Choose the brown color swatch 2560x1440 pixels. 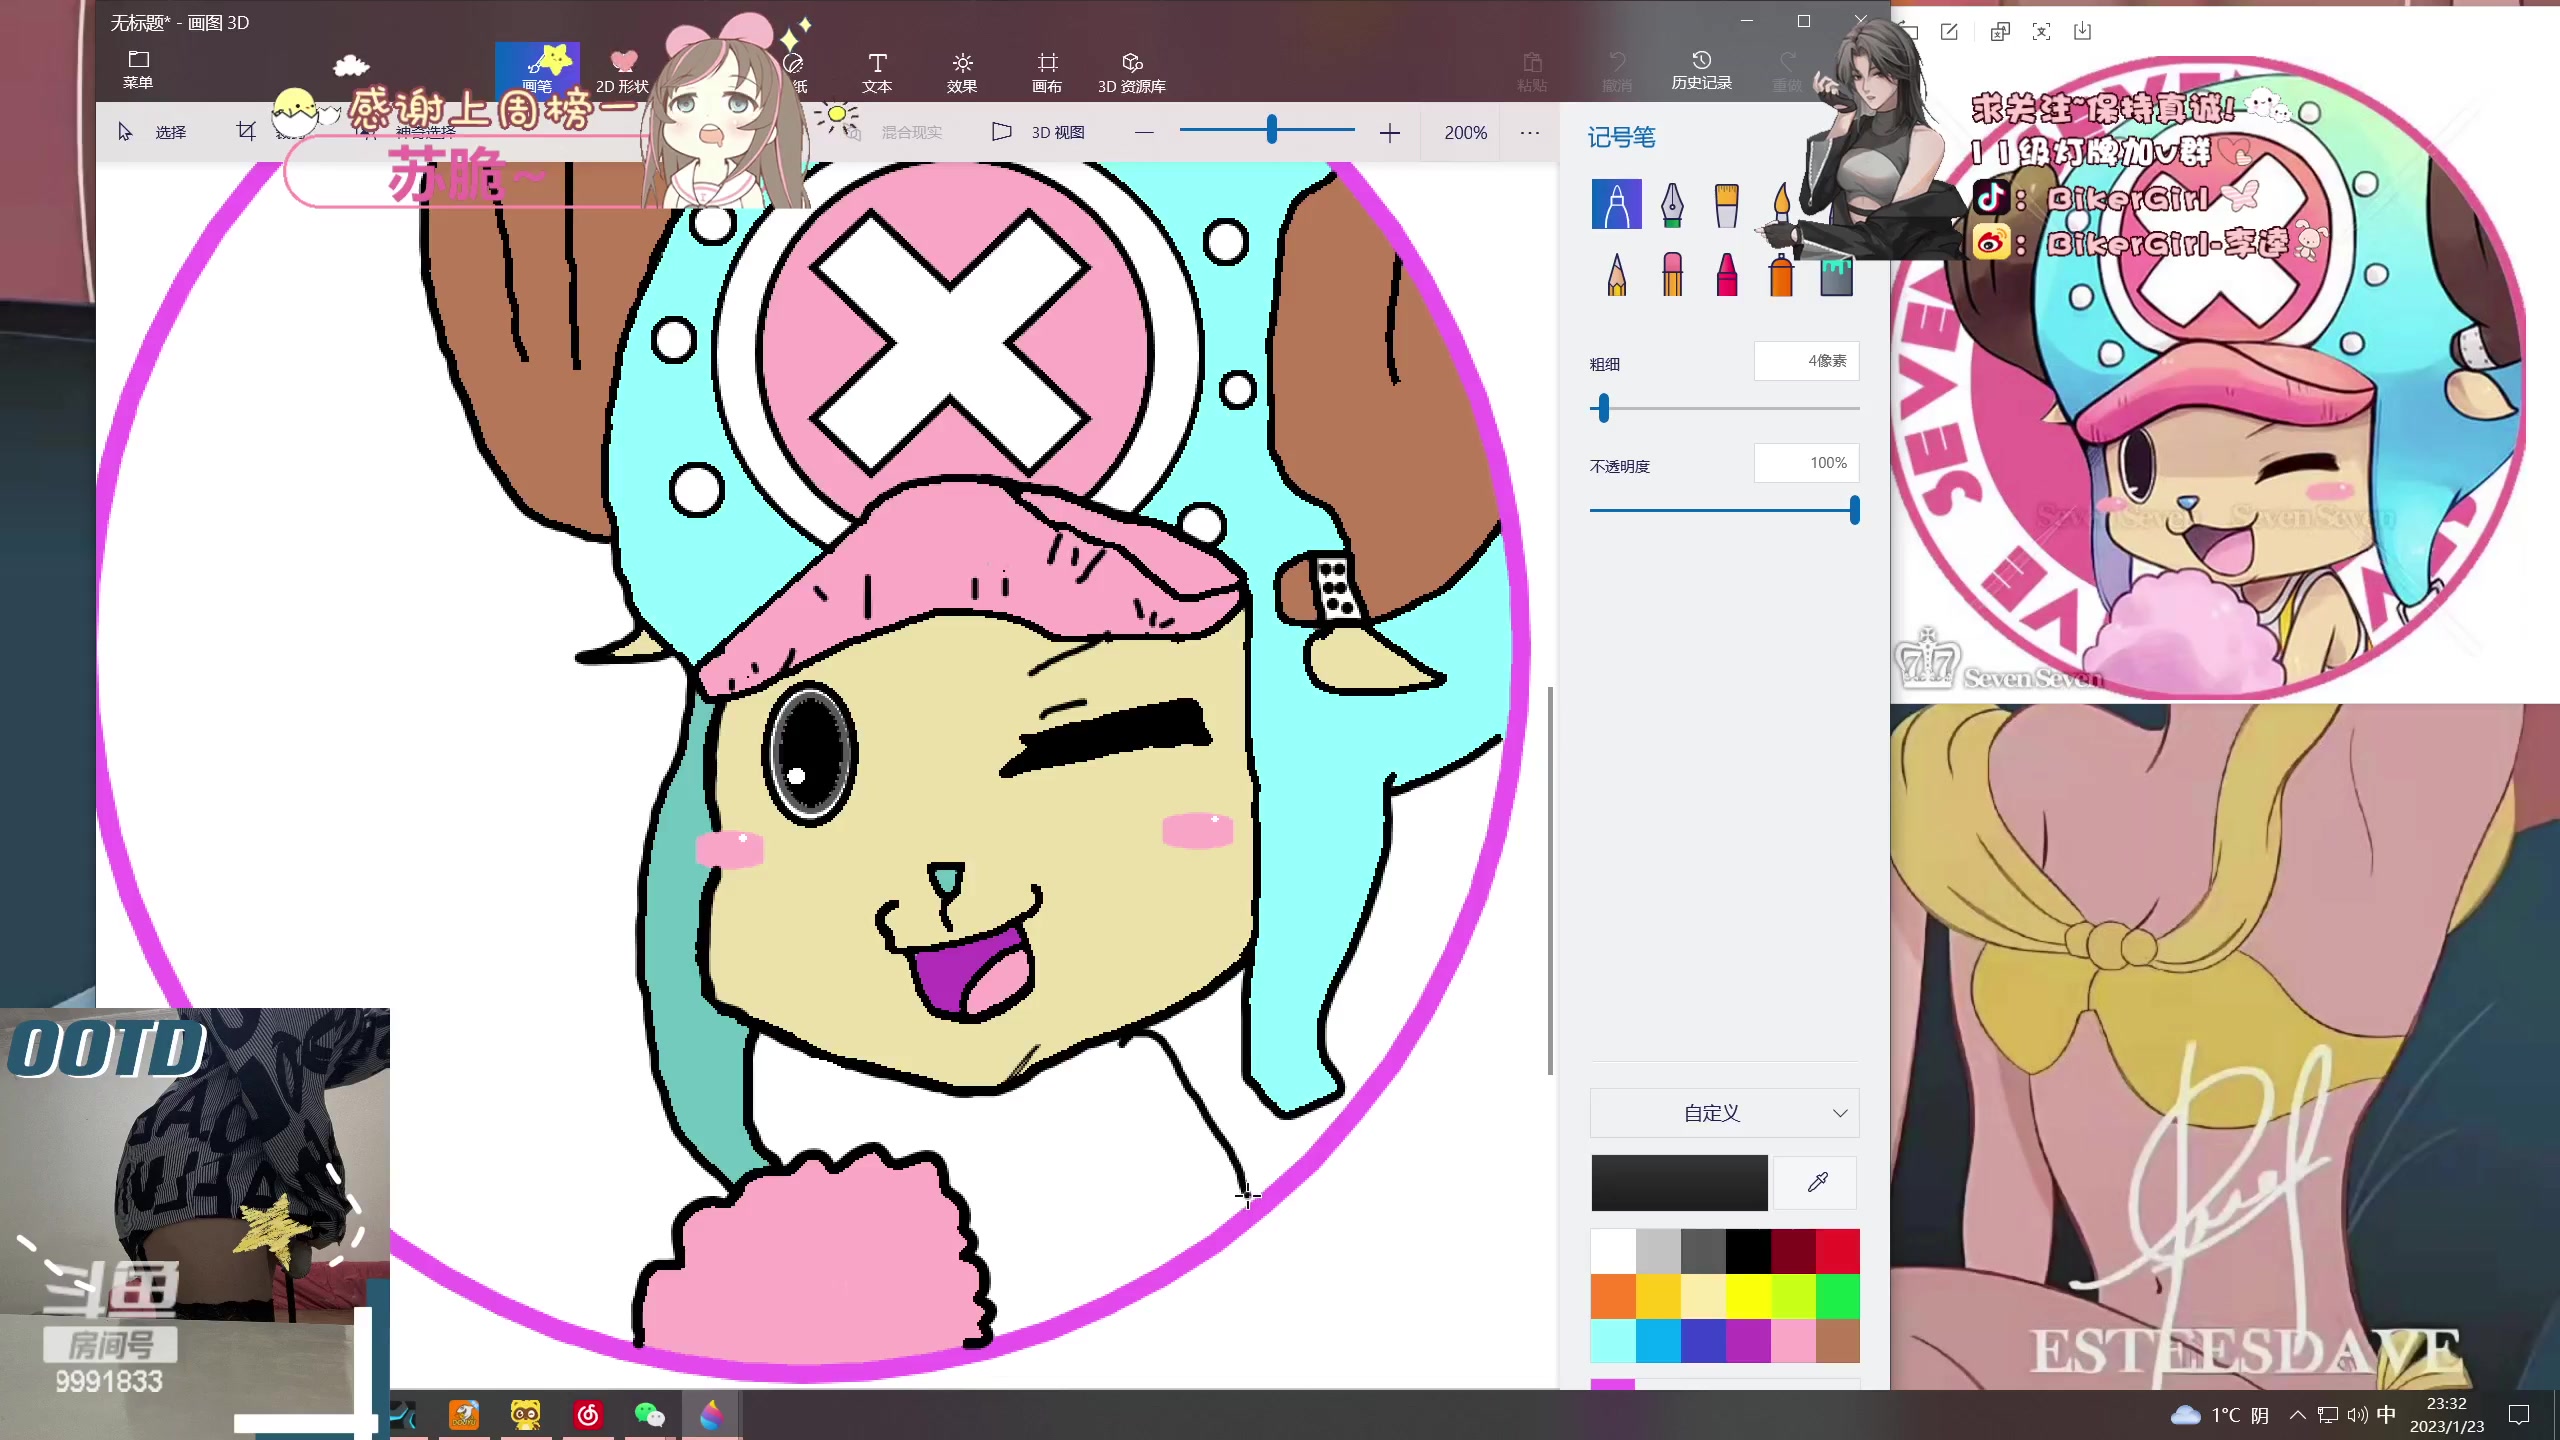[1838, 1341]
